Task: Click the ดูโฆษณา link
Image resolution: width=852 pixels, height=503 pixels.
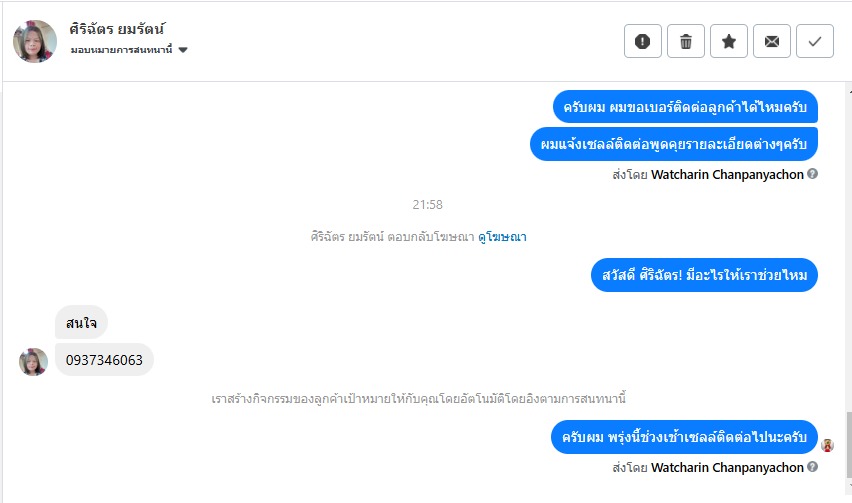Action: (502, 237)
